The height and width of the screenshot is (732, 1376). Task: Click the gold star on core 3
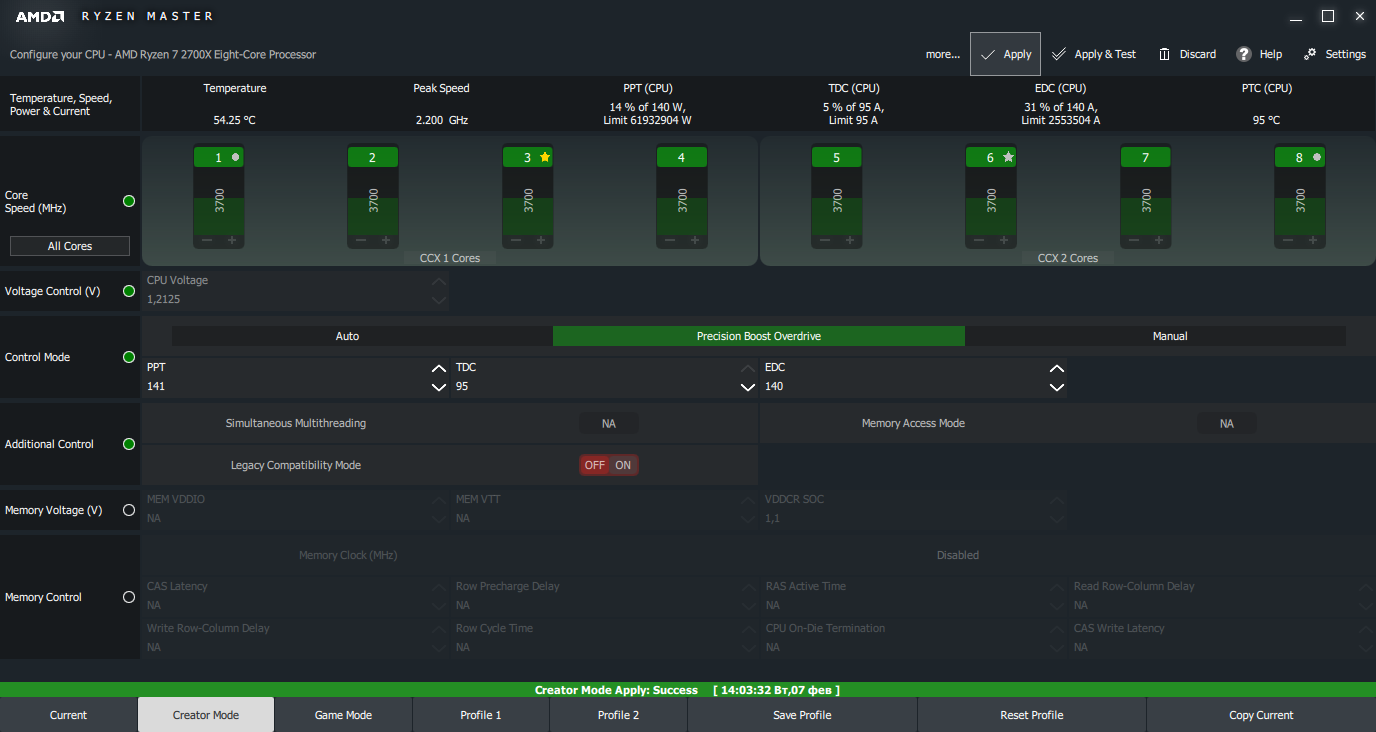544,157
